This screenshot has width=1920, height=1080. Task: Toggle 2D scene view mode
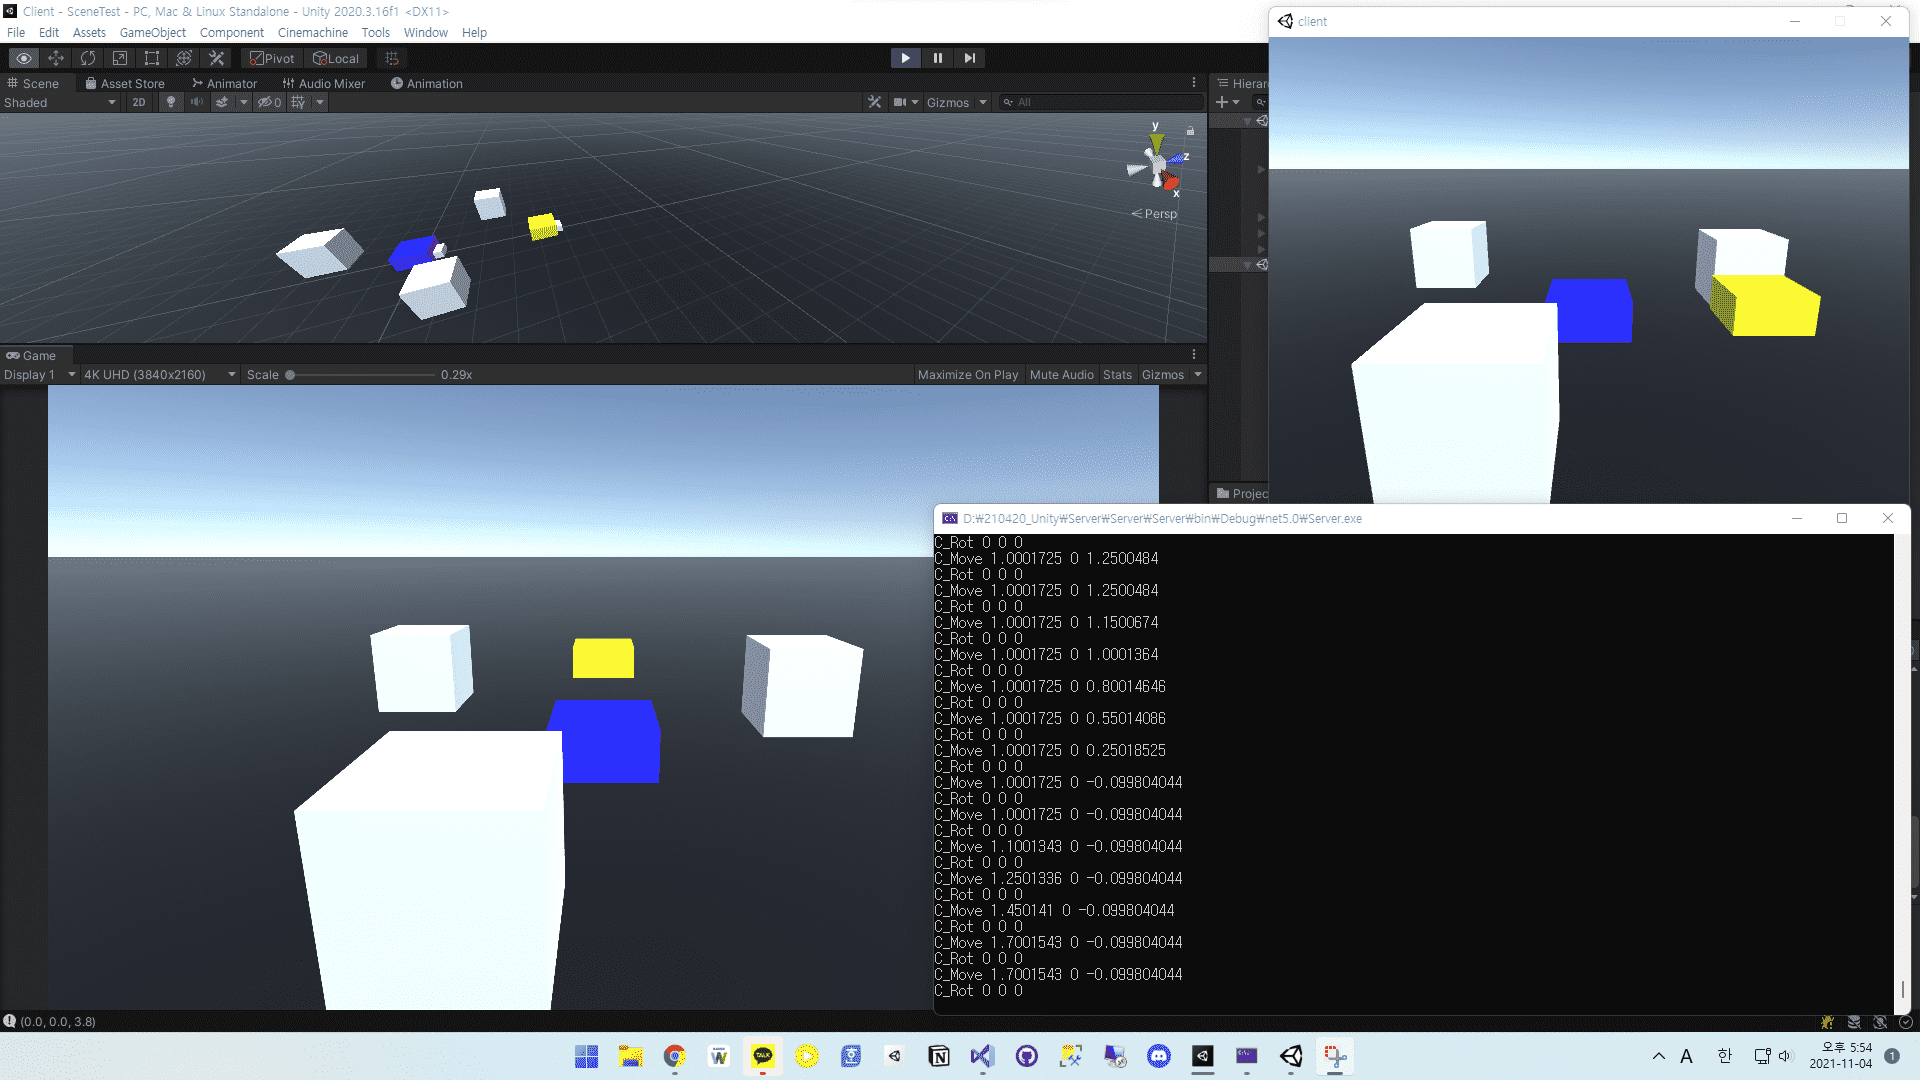click(138, 102)
